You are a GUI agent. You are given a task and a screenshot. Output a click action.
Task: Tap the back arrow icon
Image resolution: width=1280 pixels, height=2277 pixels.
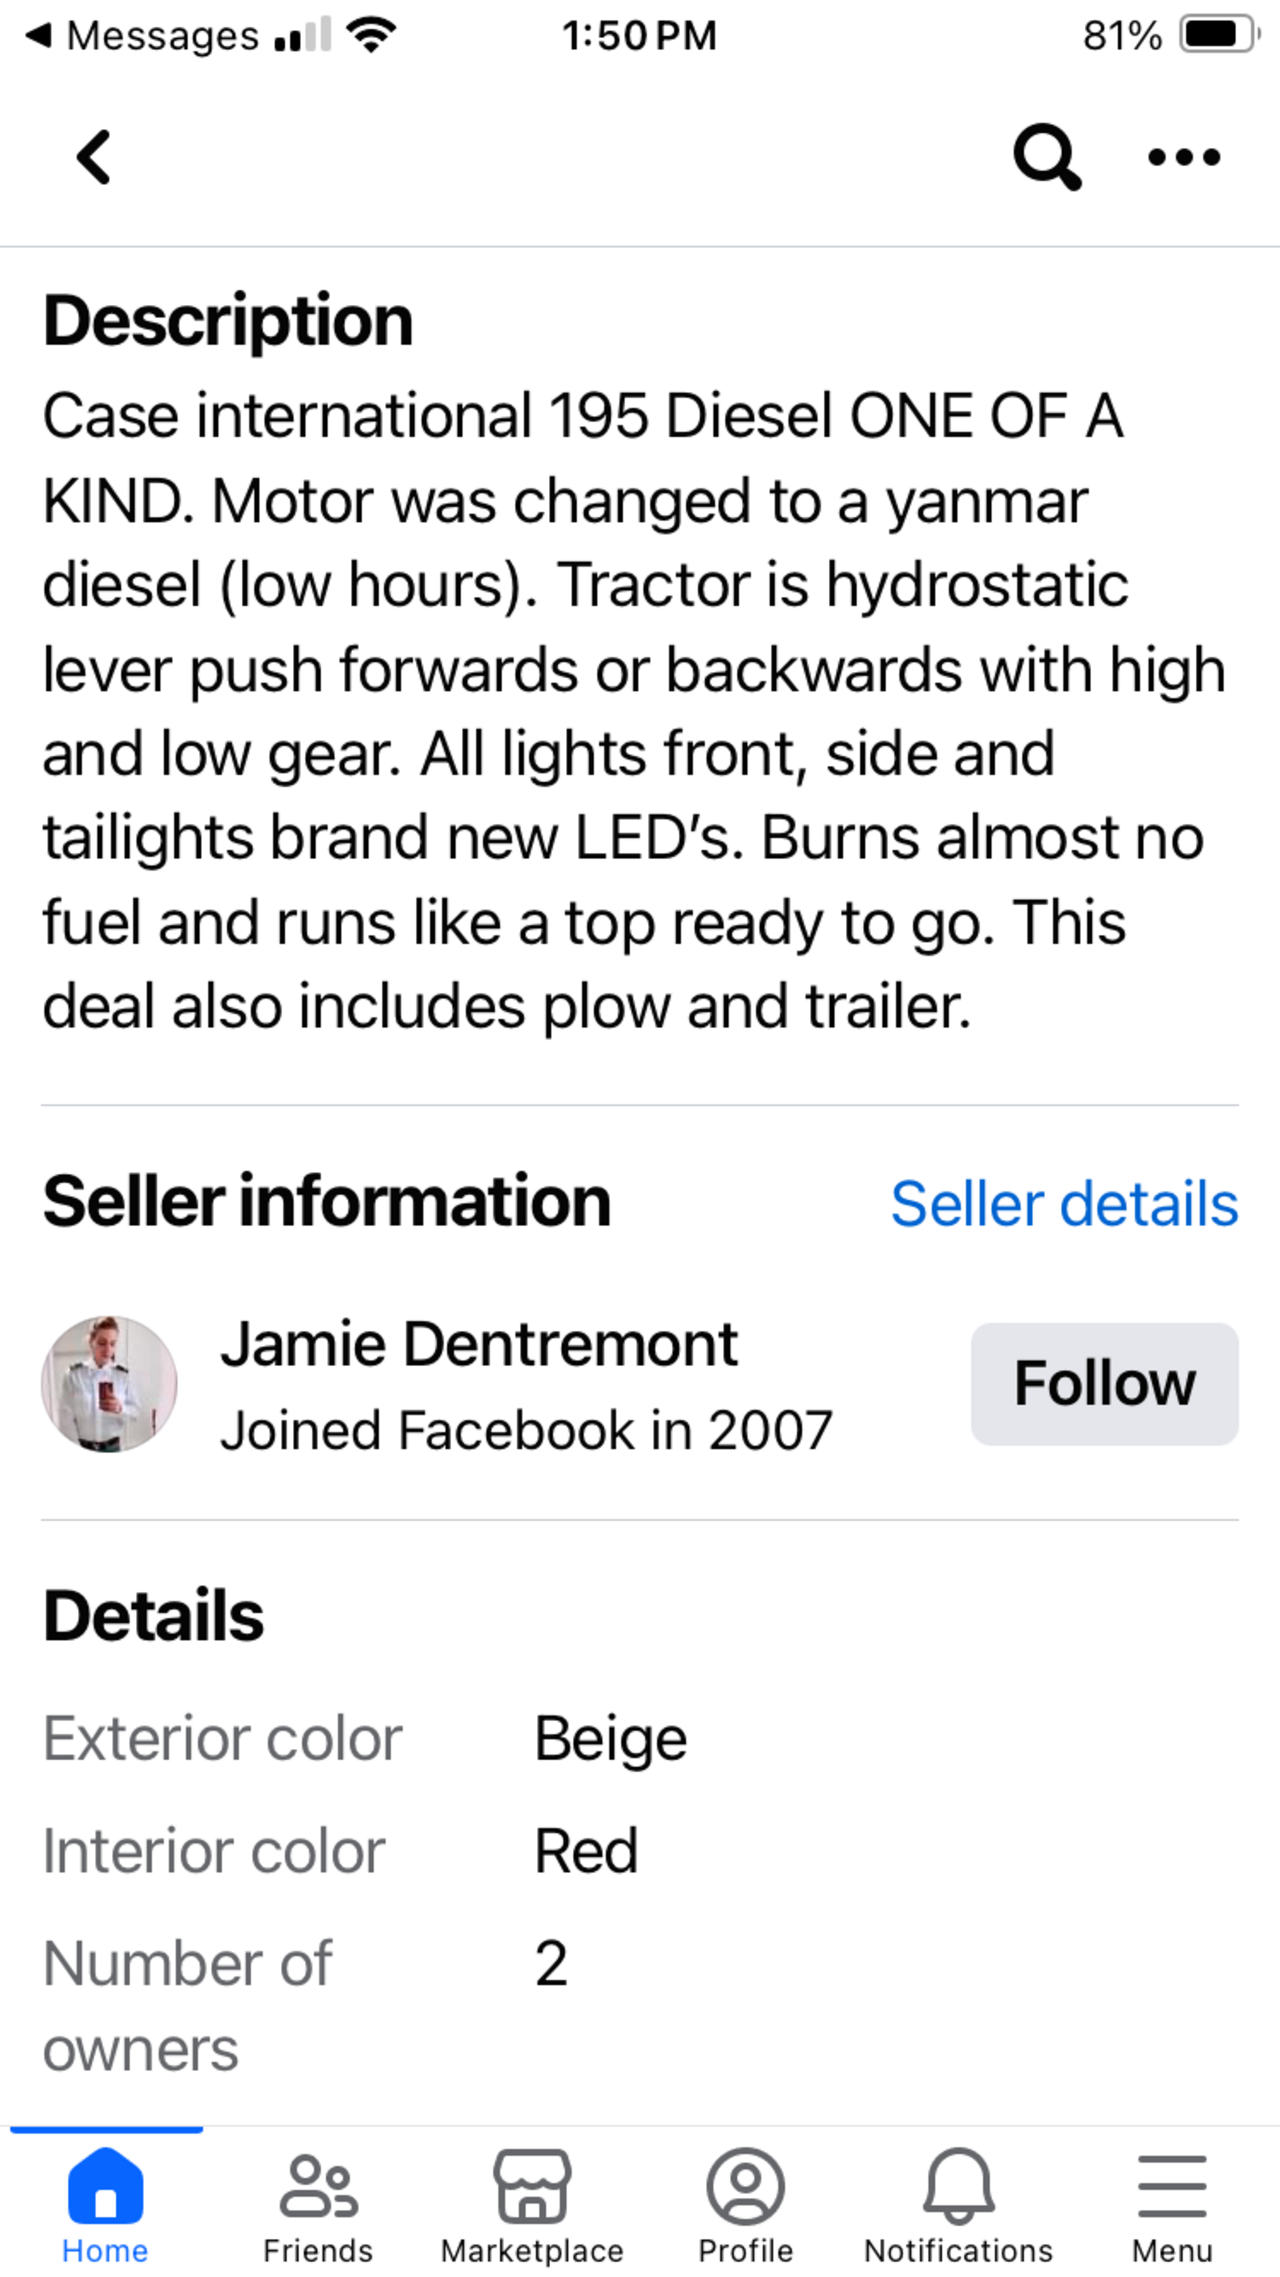tap(94, 157)
